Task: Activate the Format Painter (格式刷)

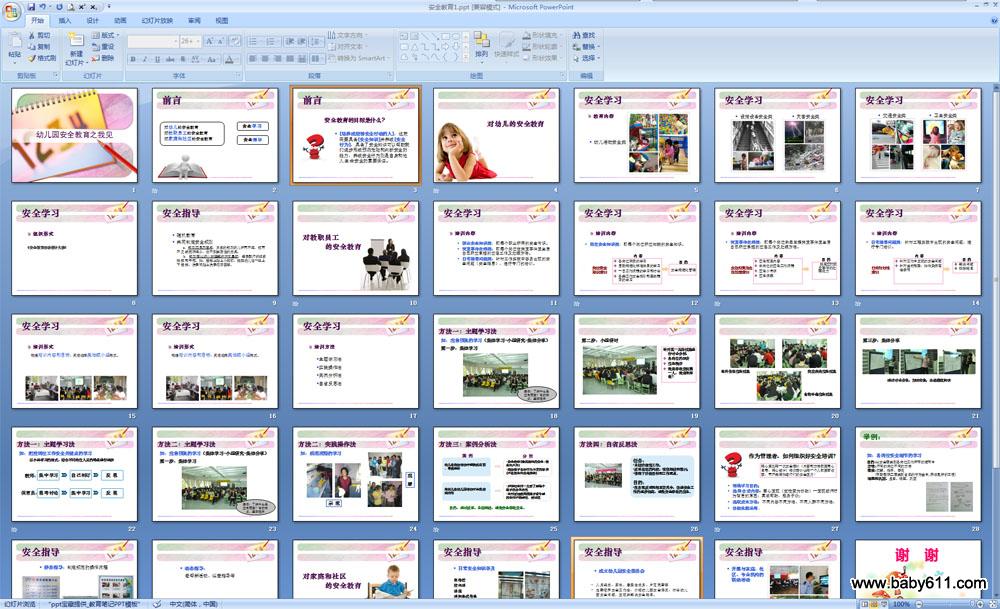Action: pos(42,58)
